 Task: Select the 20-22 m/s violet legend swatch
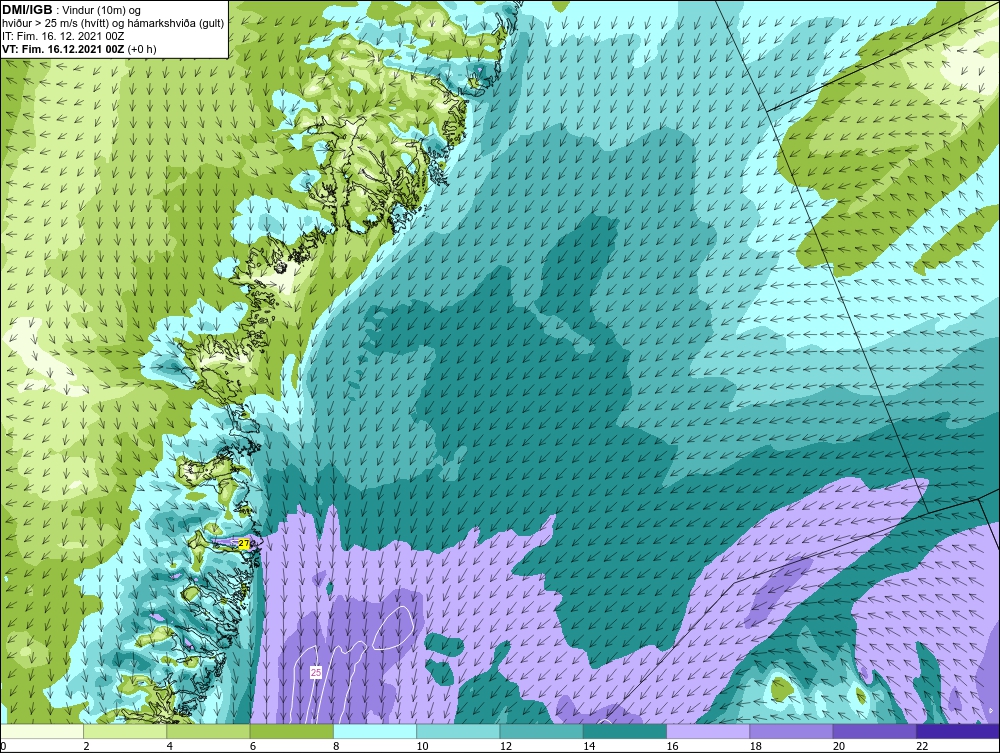click(x=874, y=731)
